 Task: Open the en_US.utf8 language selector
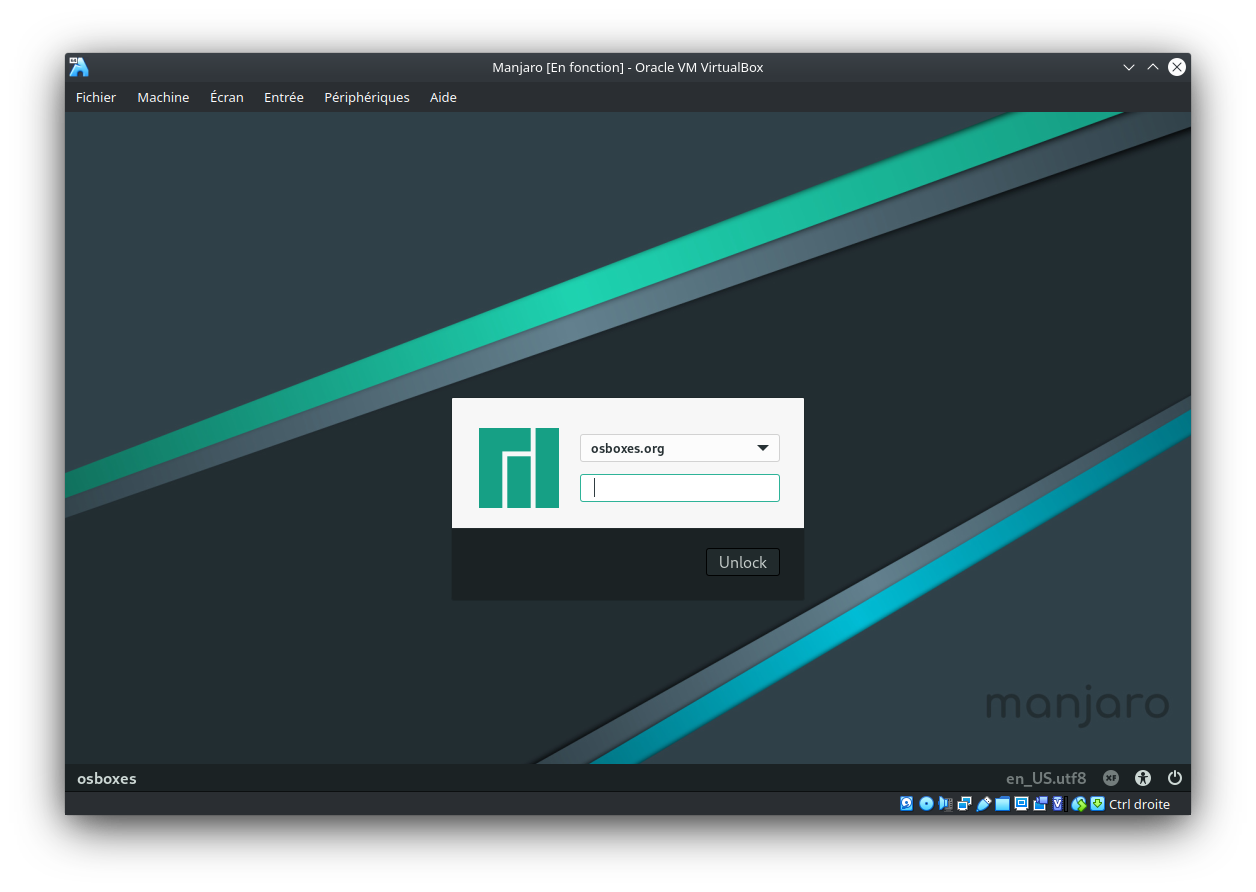(x=1045, y=778)
